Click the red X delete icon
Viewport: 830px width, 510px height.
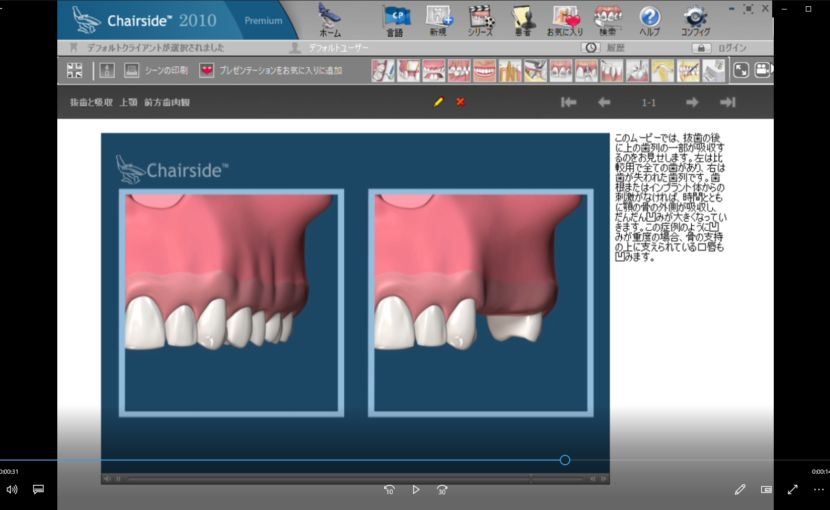(x=461, y=102)
